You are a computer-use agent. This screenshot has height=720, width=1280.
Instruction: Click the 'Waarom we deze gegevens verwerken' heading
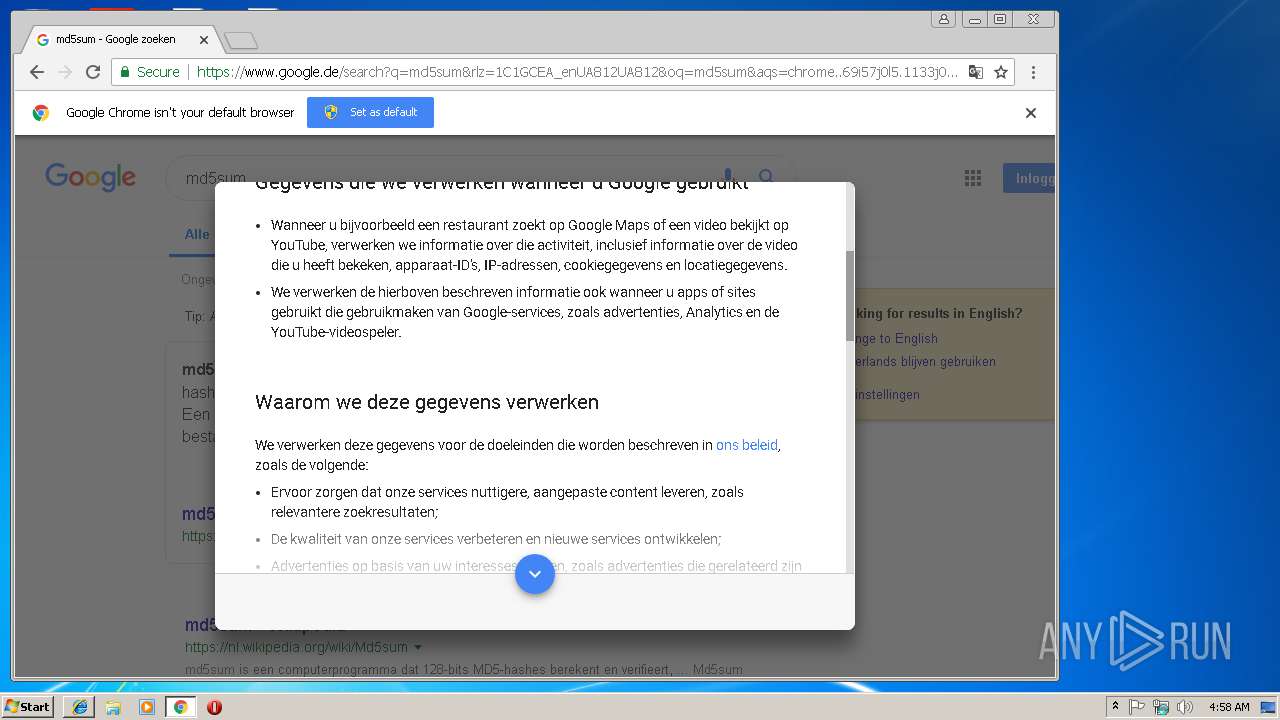click(x=427, y=402)
